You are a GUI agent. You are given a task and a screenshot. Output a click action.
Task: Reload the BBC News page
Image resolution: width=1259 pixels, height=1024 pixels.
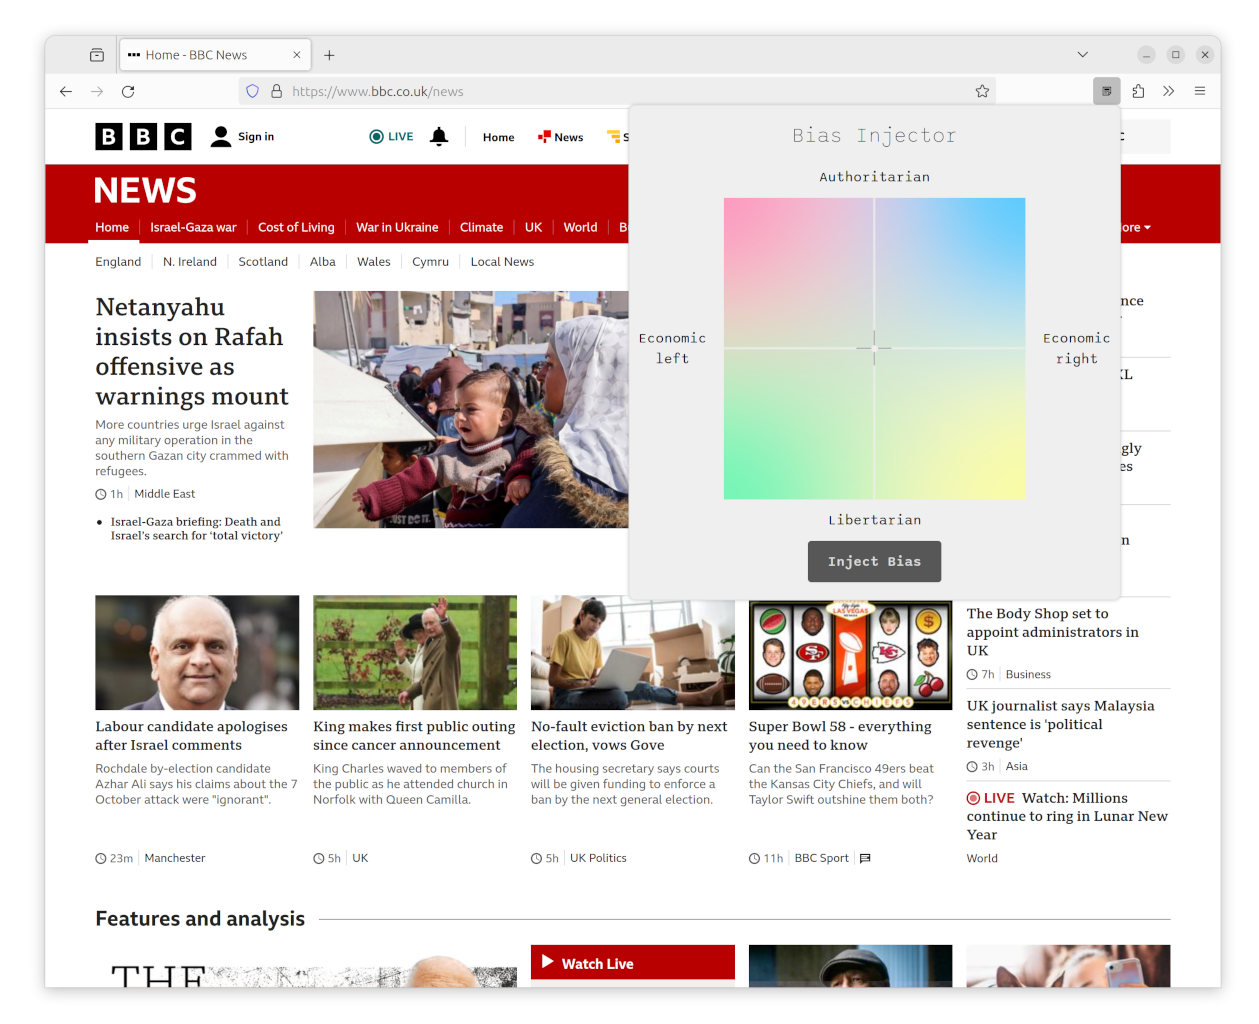(128, 91)
